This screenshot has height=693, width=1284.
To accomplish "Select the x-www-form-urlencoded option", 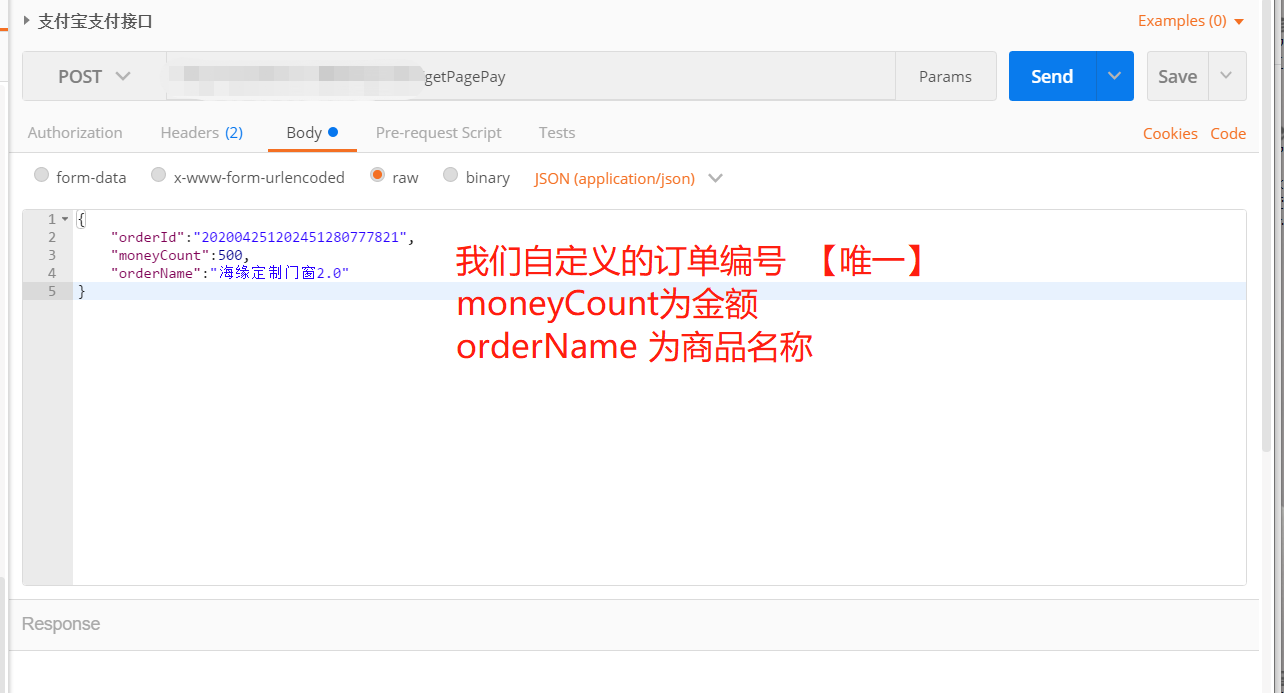I will click(x=158, y=174).
